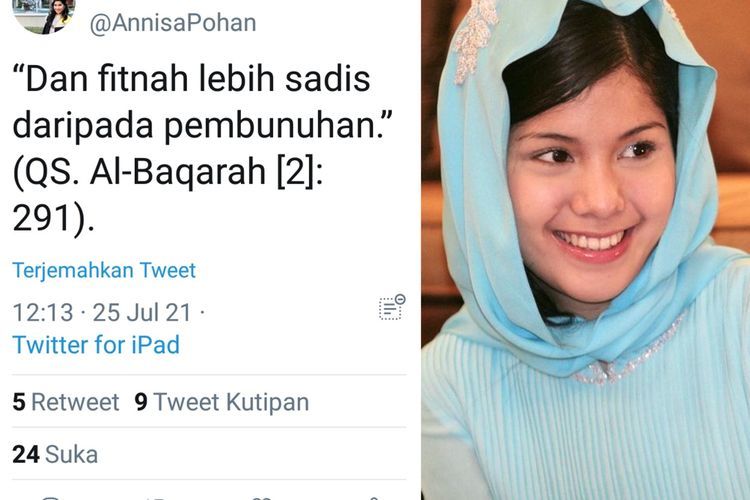The width and height of the screenshot is (750, 500).
Task: Open the hidden replies icon beside the timestamp
Action: 392,307
